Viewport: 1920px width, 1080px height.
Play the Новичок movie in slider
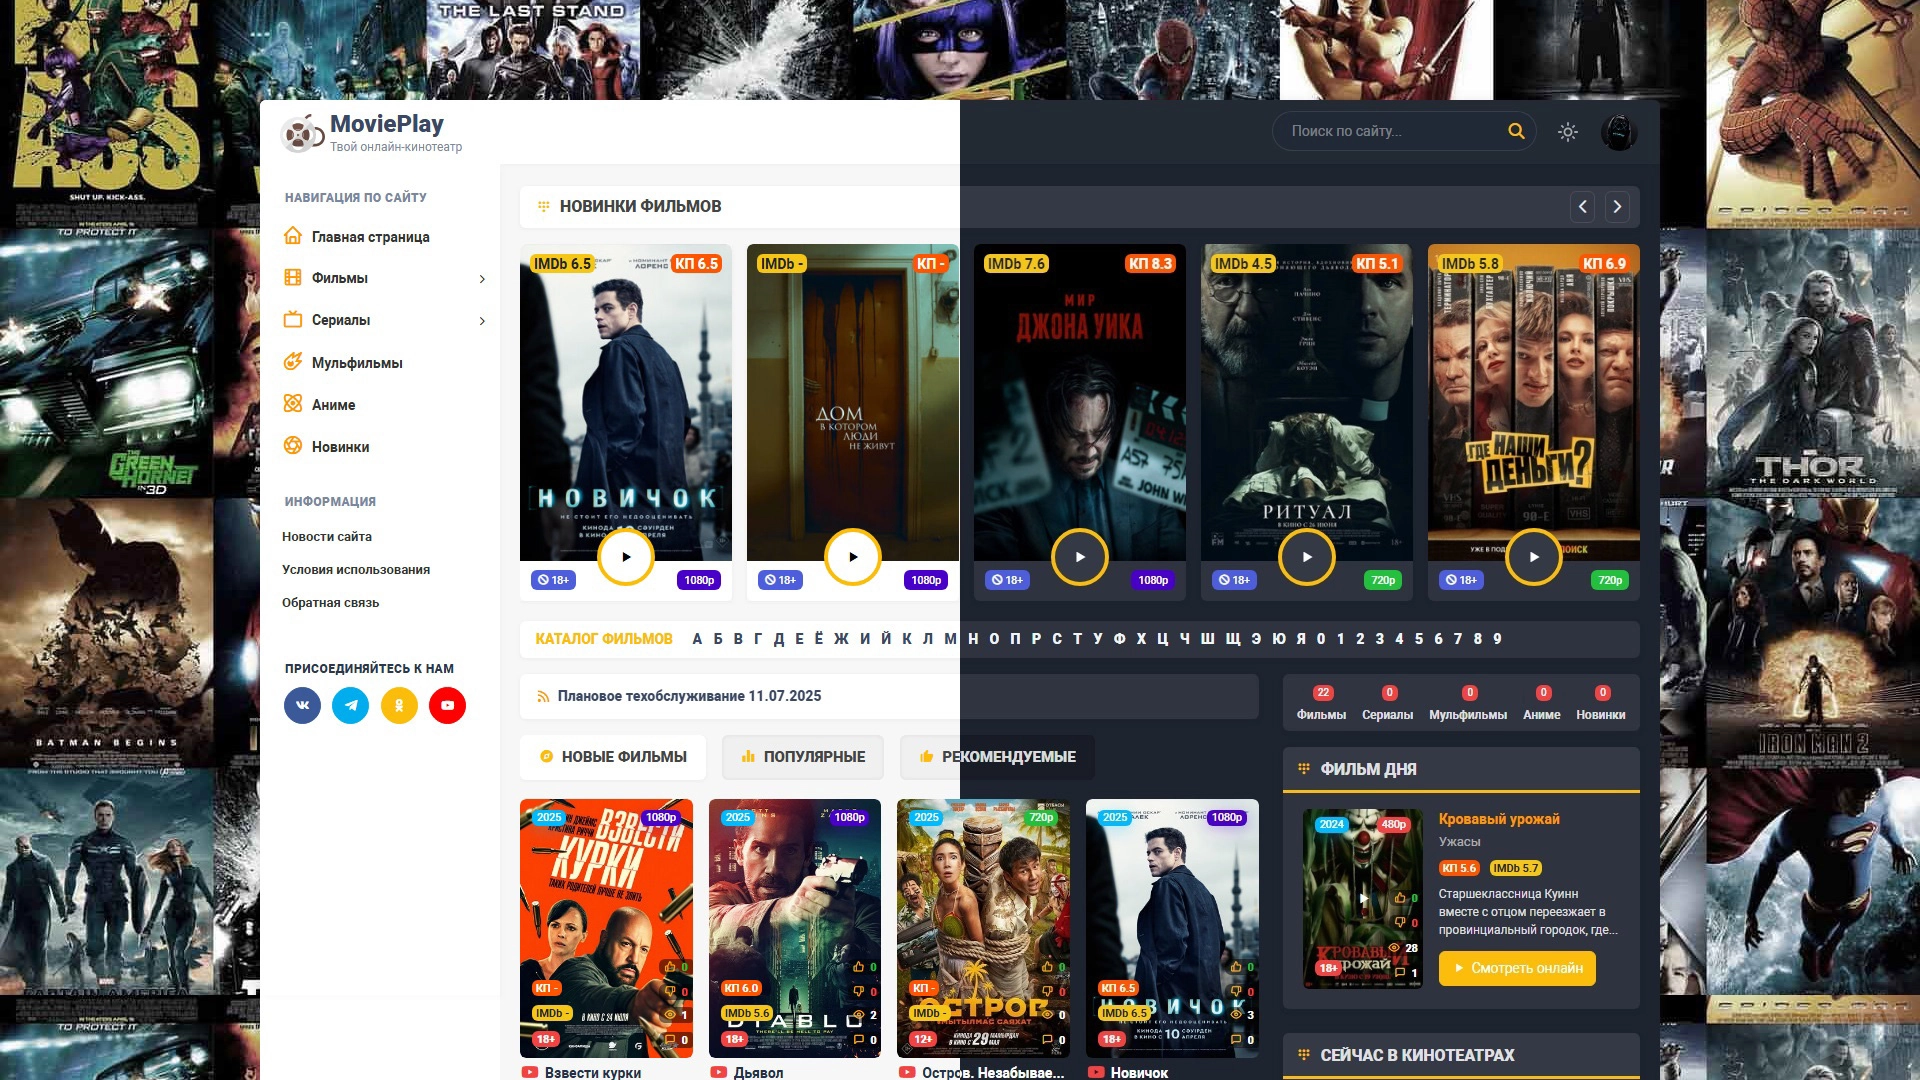click(x=626, y=557)
